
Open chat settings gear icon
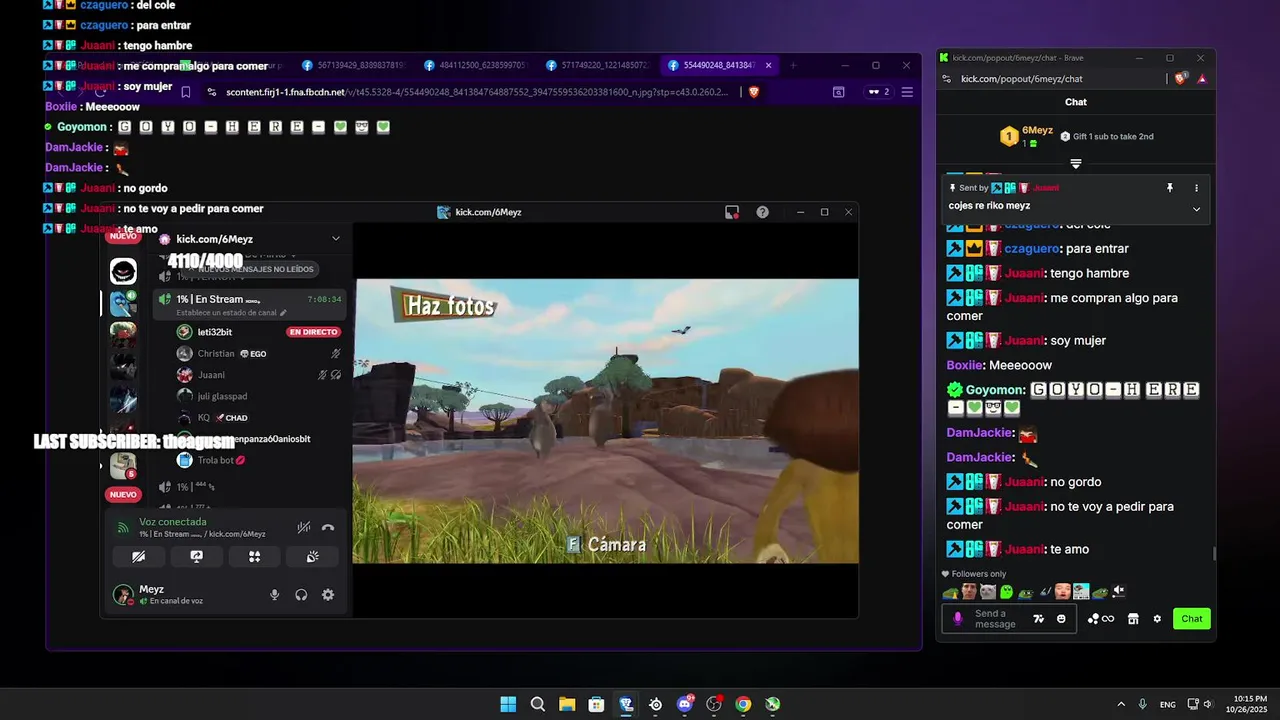pyautogui.click(x=1157, y=619)
